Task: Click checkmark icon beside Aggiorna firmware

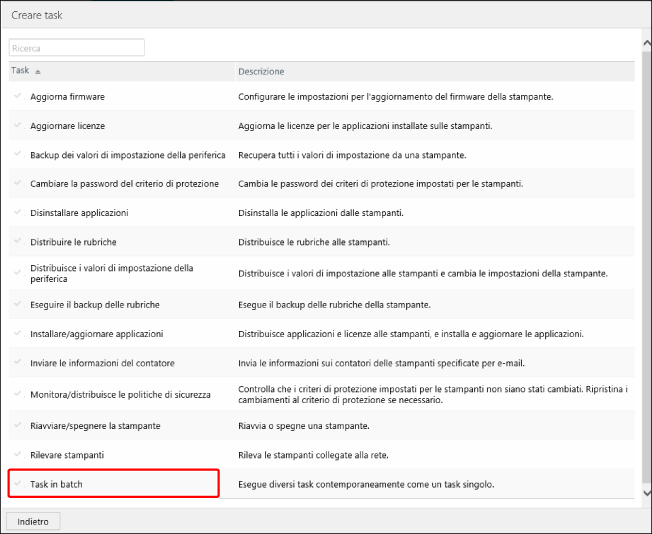Action: (x=17, y=96)
